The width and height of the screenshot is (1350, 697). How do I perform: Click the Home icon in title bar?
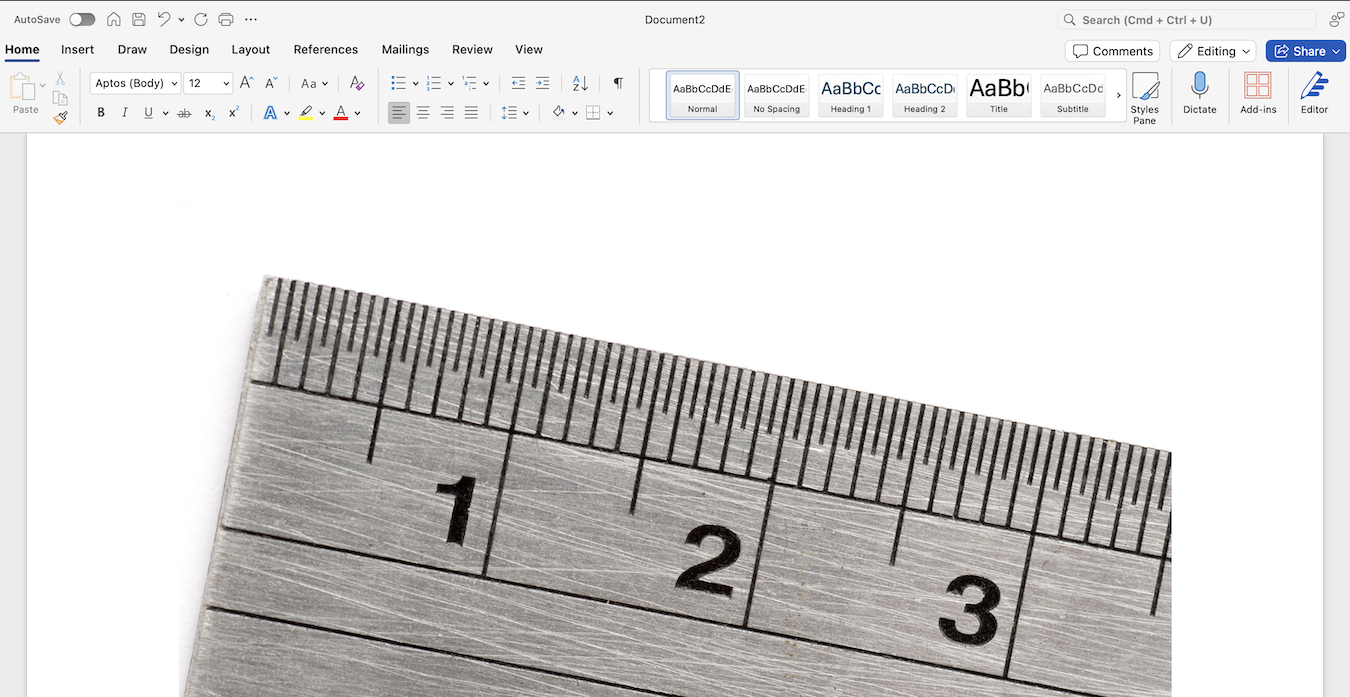(x=114, y=20)
